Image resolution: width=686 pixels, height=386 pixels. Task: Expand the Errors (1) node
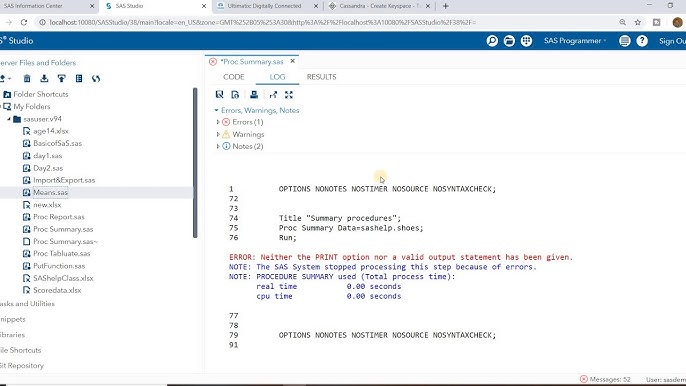pyautogui.click(x=218, y=122)
